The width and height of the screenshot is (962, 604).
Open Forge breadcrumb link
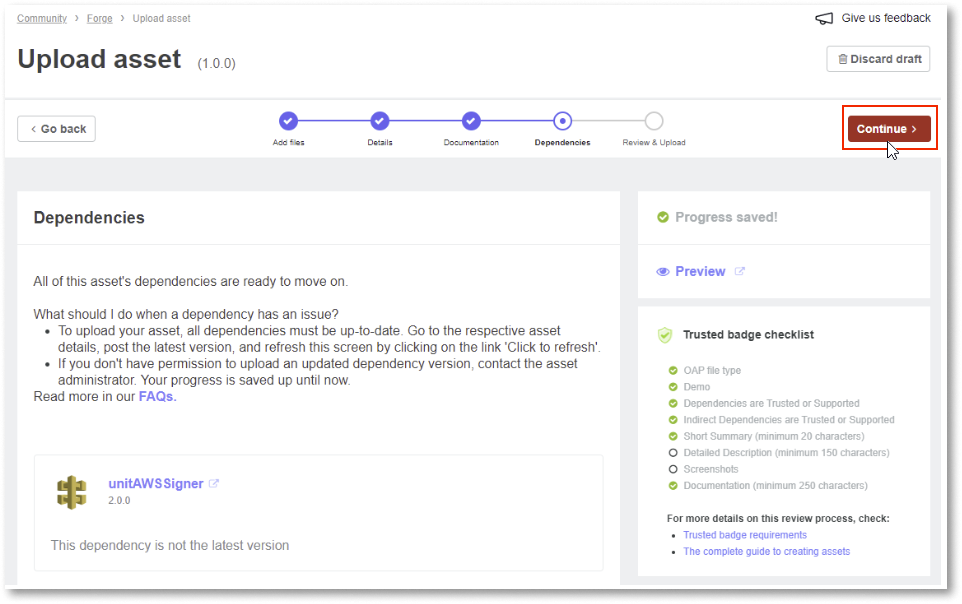click(99, 18)
